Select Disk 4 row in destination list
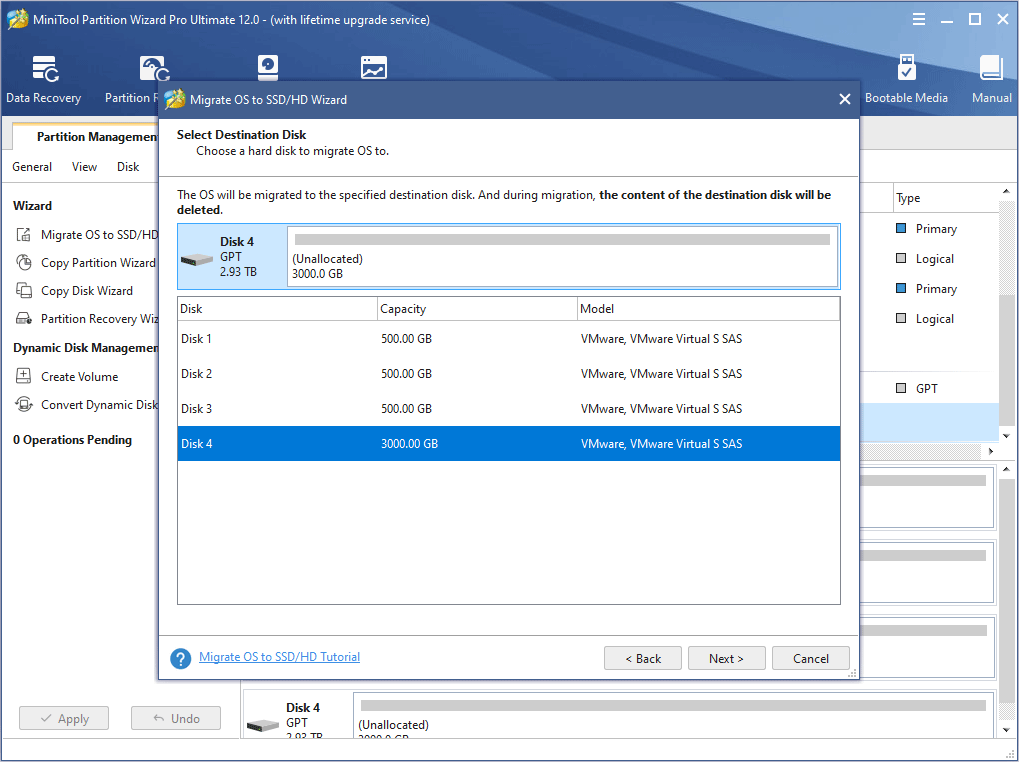 click(509, 444)
